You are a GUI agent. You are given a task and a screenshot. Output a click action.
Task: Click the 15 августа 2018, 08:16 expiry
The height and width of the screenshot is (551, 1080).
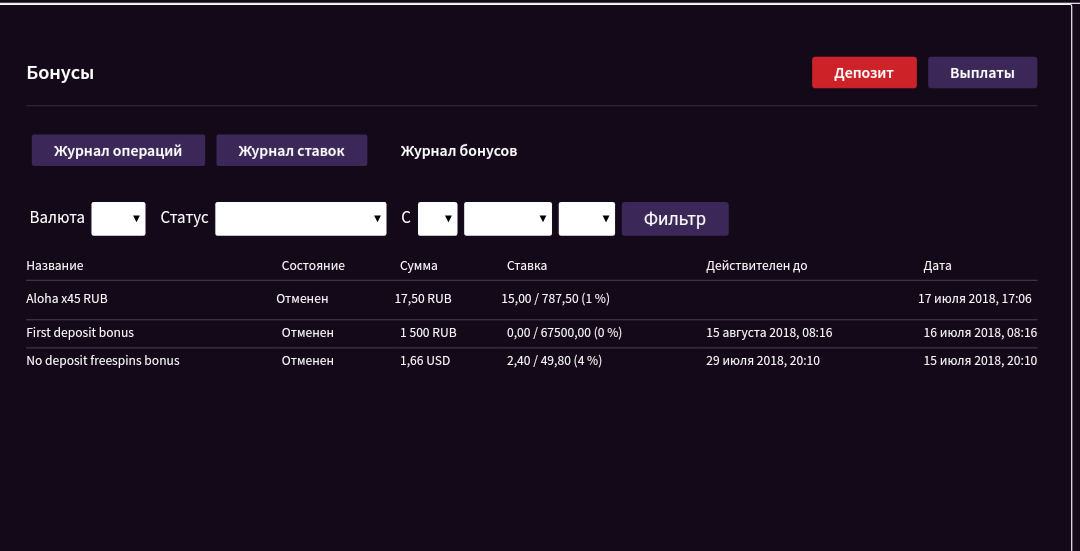click(769, 333)
